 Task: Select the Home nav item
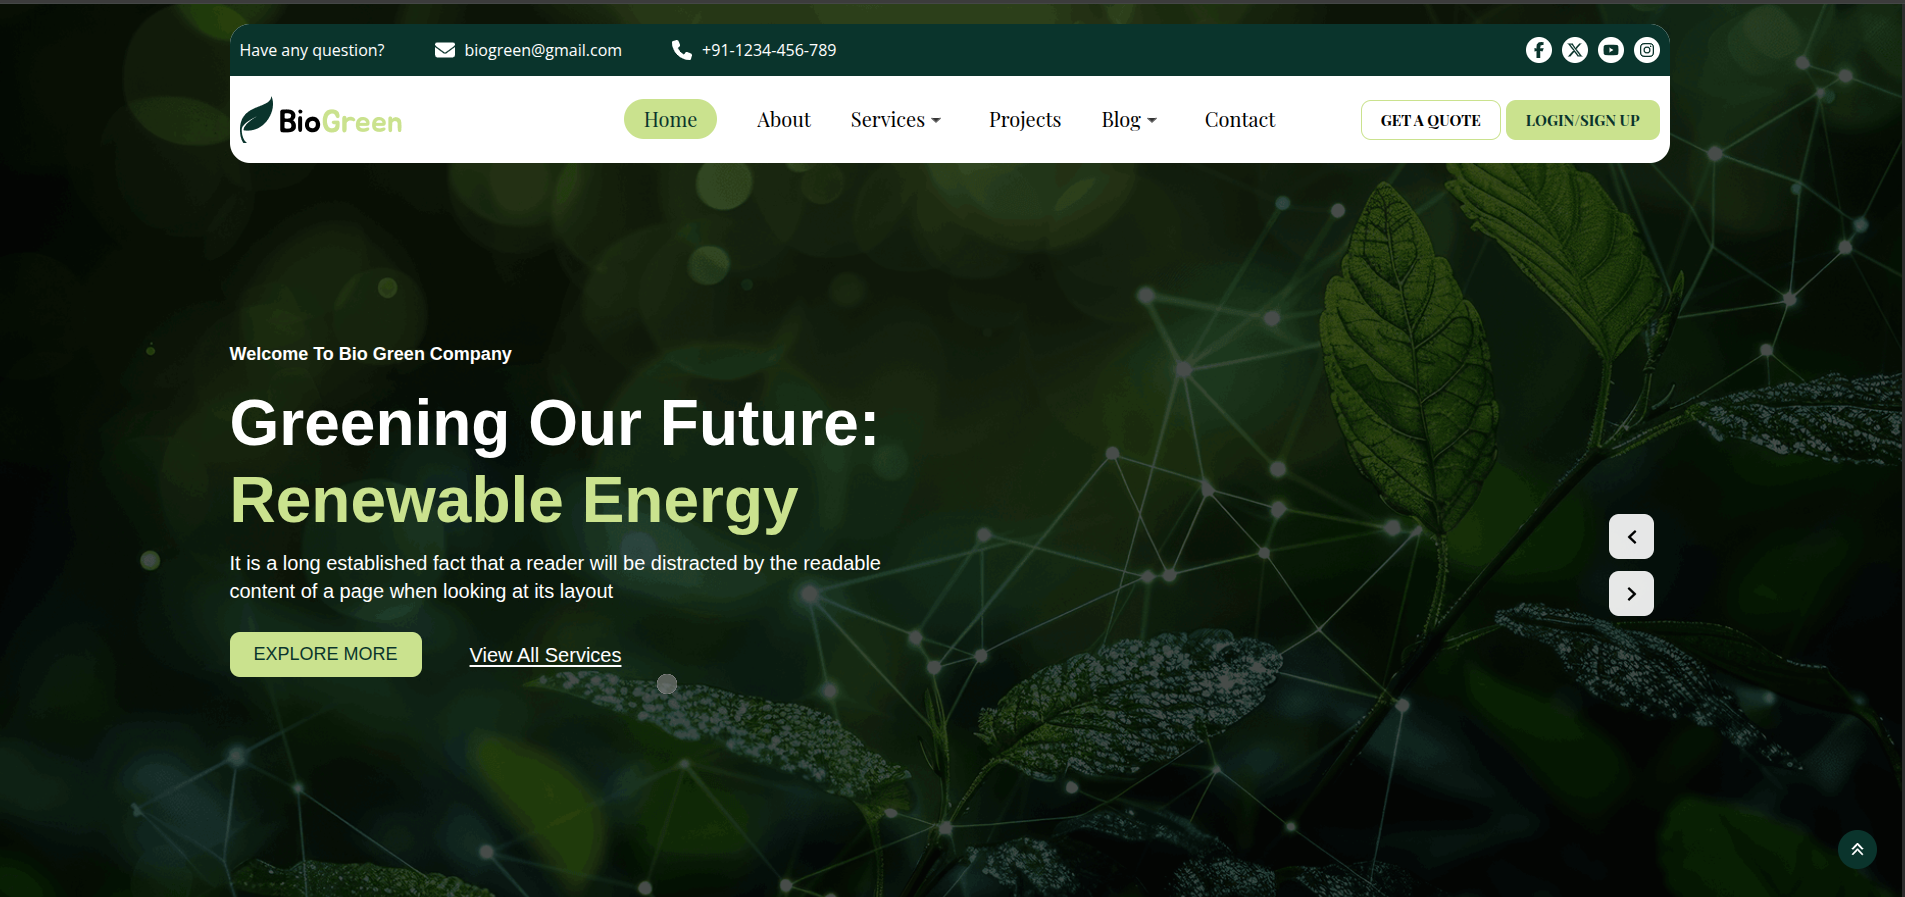coord(670,120)
